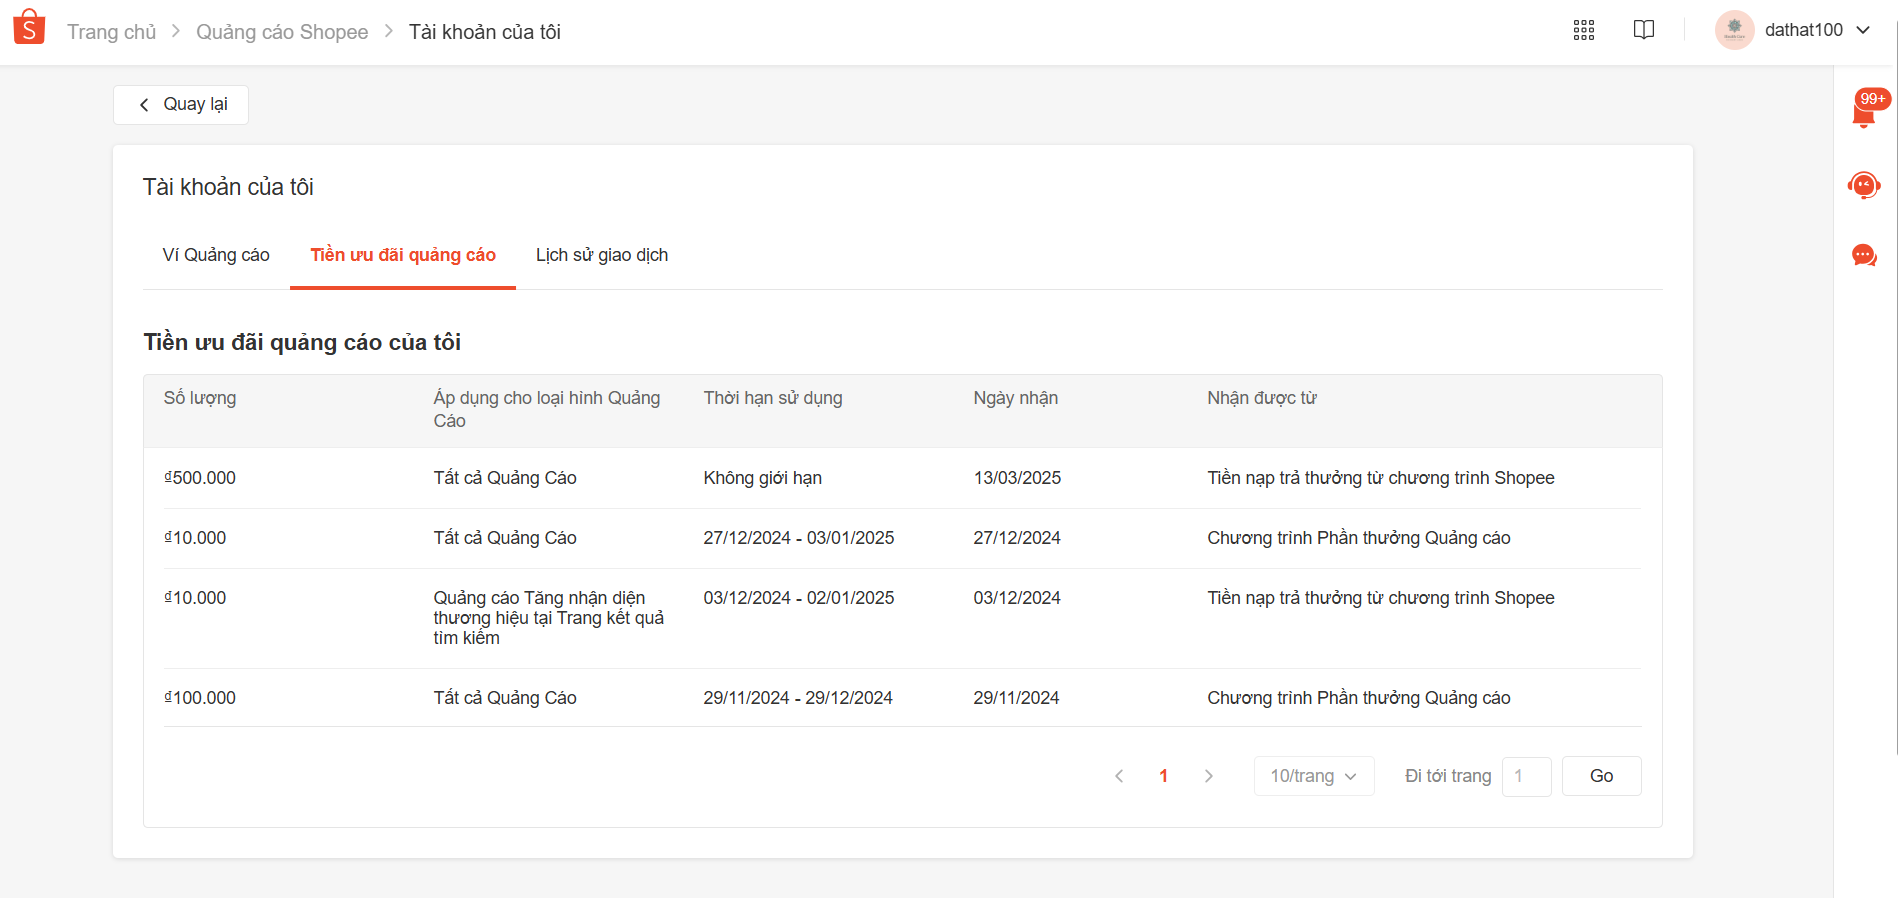Viewport: 1898px width, 898px height.
Task: Click the Áp dụng cho loại hình Quảng Cáo header
Action: click(x=547, y=409)
